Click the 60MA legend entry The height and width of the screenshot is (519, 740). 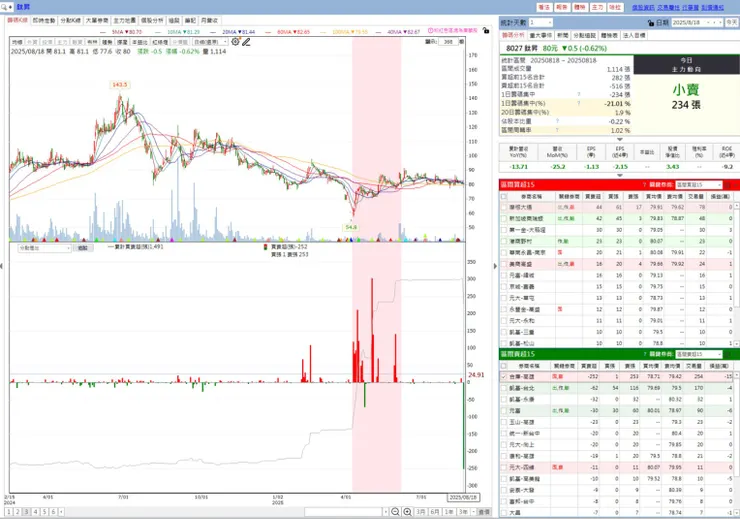click(x=293, y=32)
